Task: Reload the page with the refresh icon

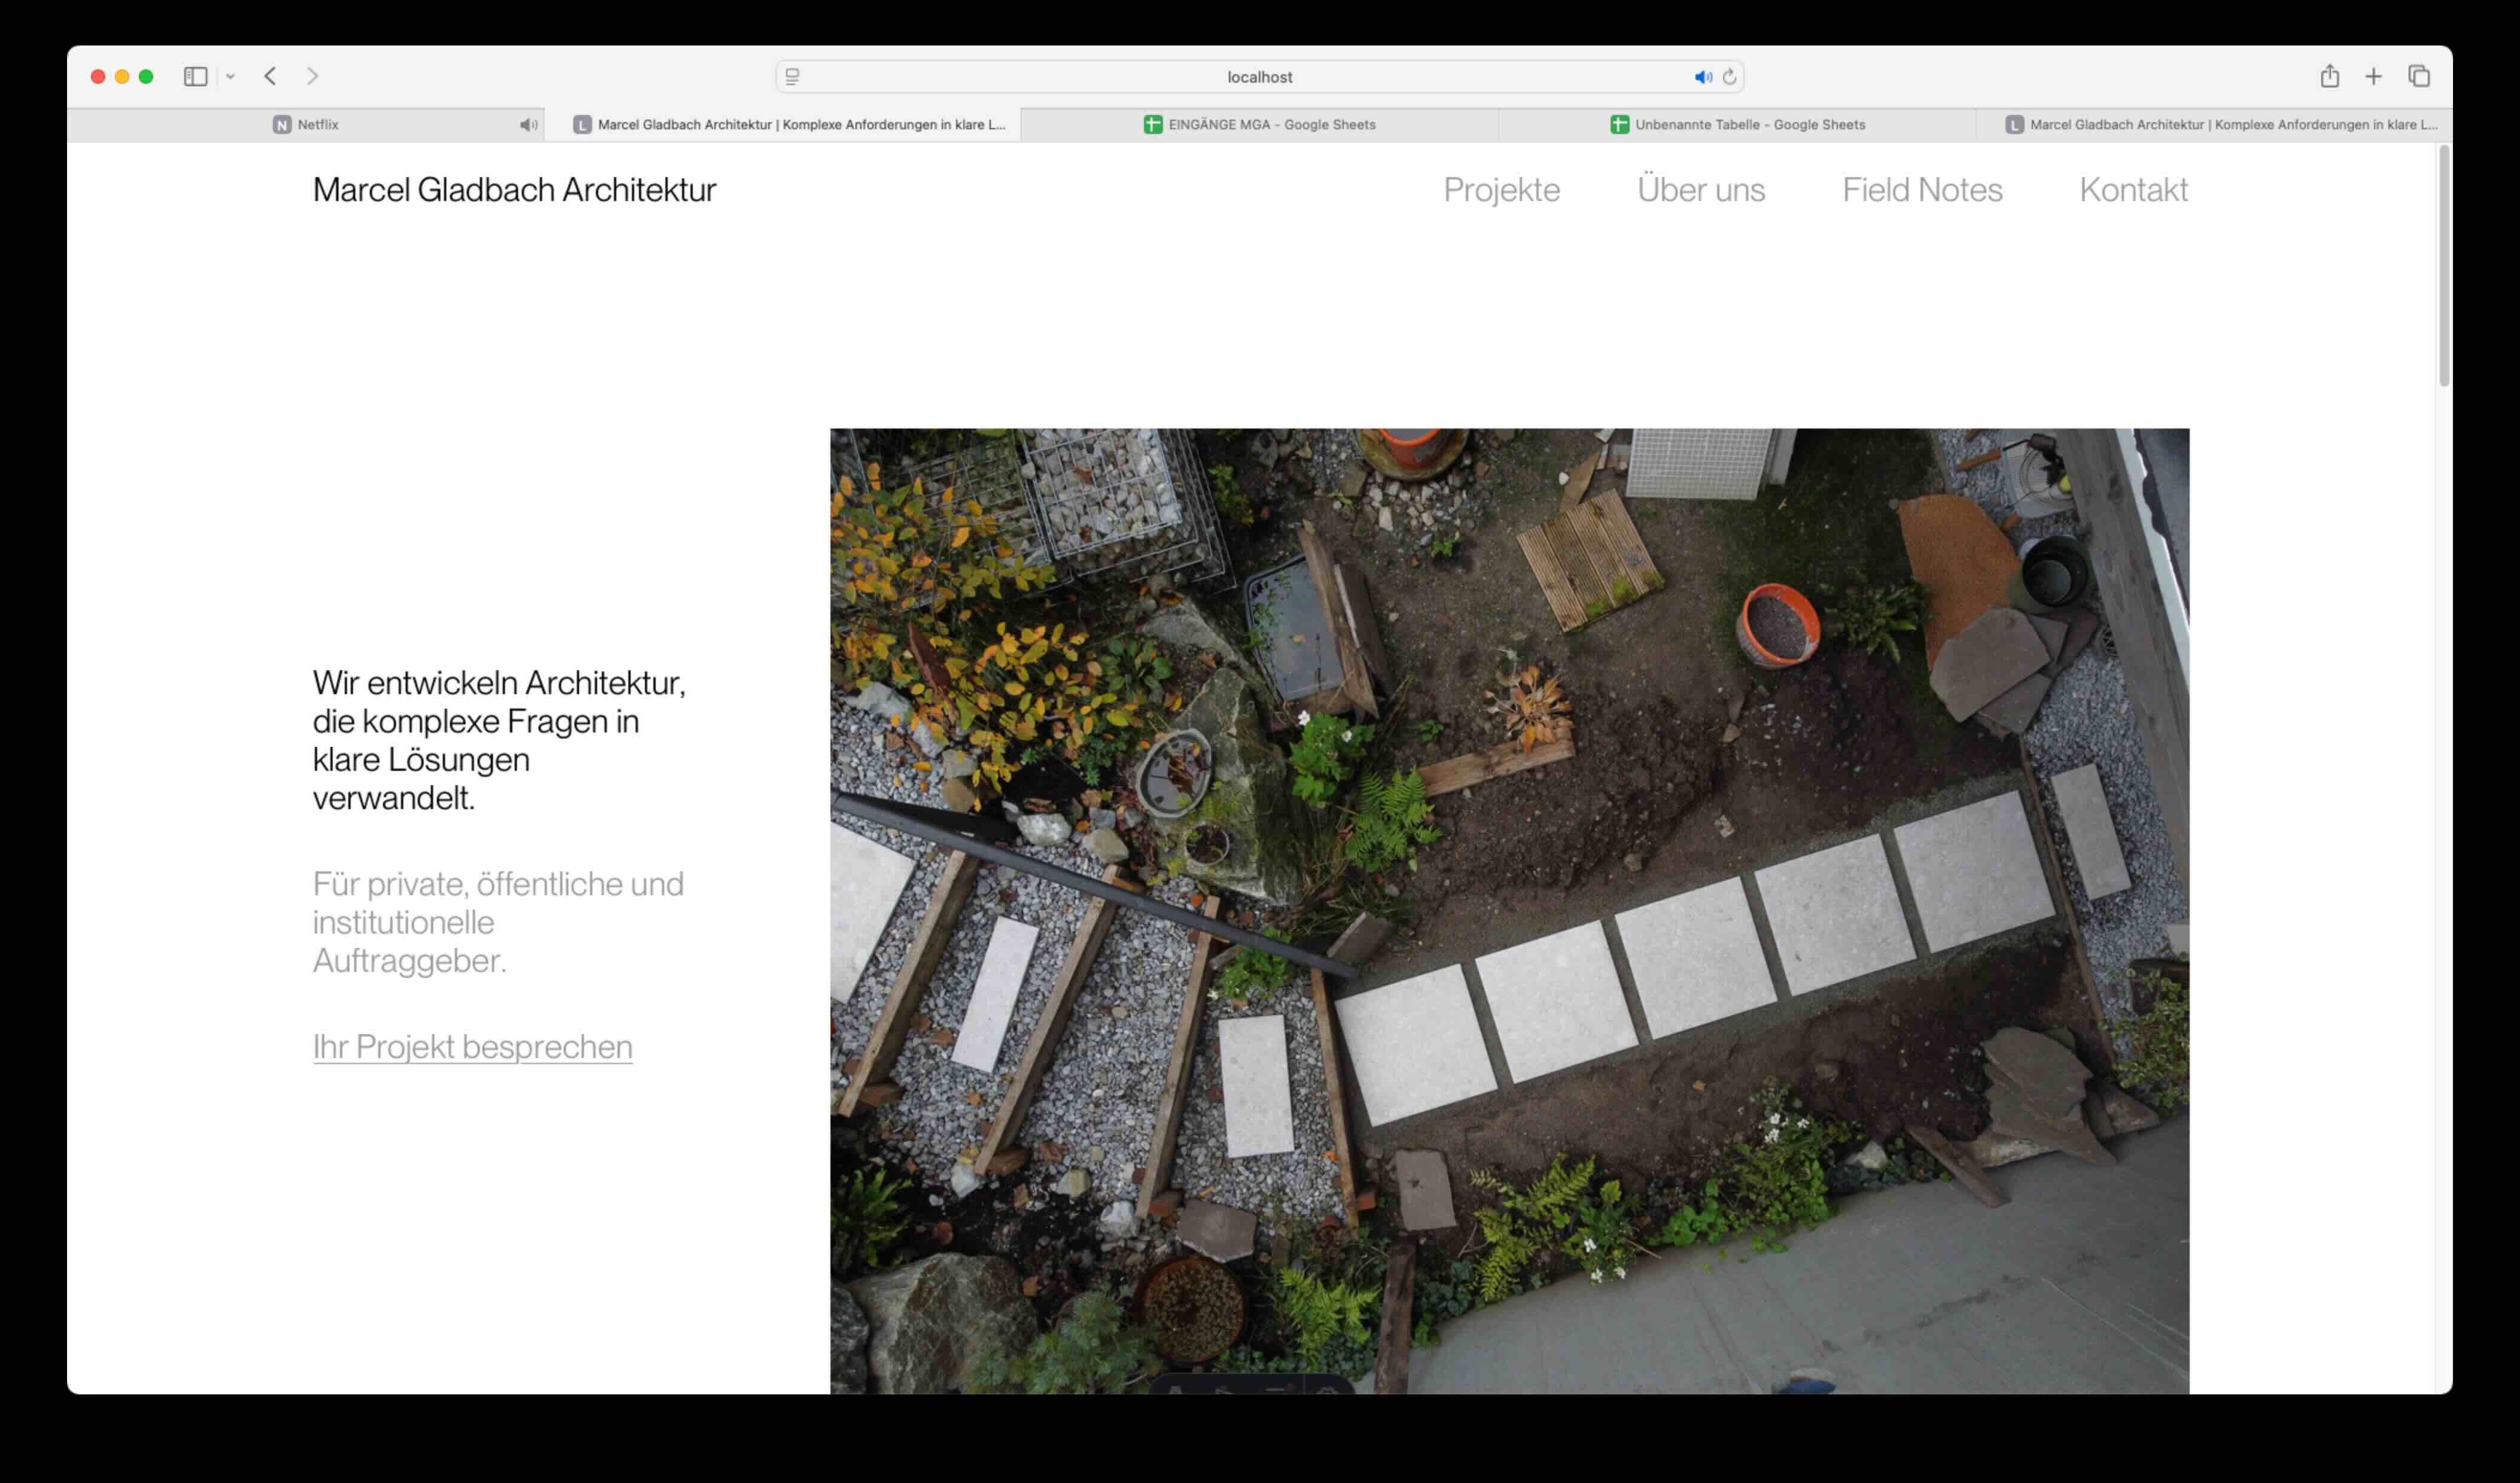Action: point(1729,77)
